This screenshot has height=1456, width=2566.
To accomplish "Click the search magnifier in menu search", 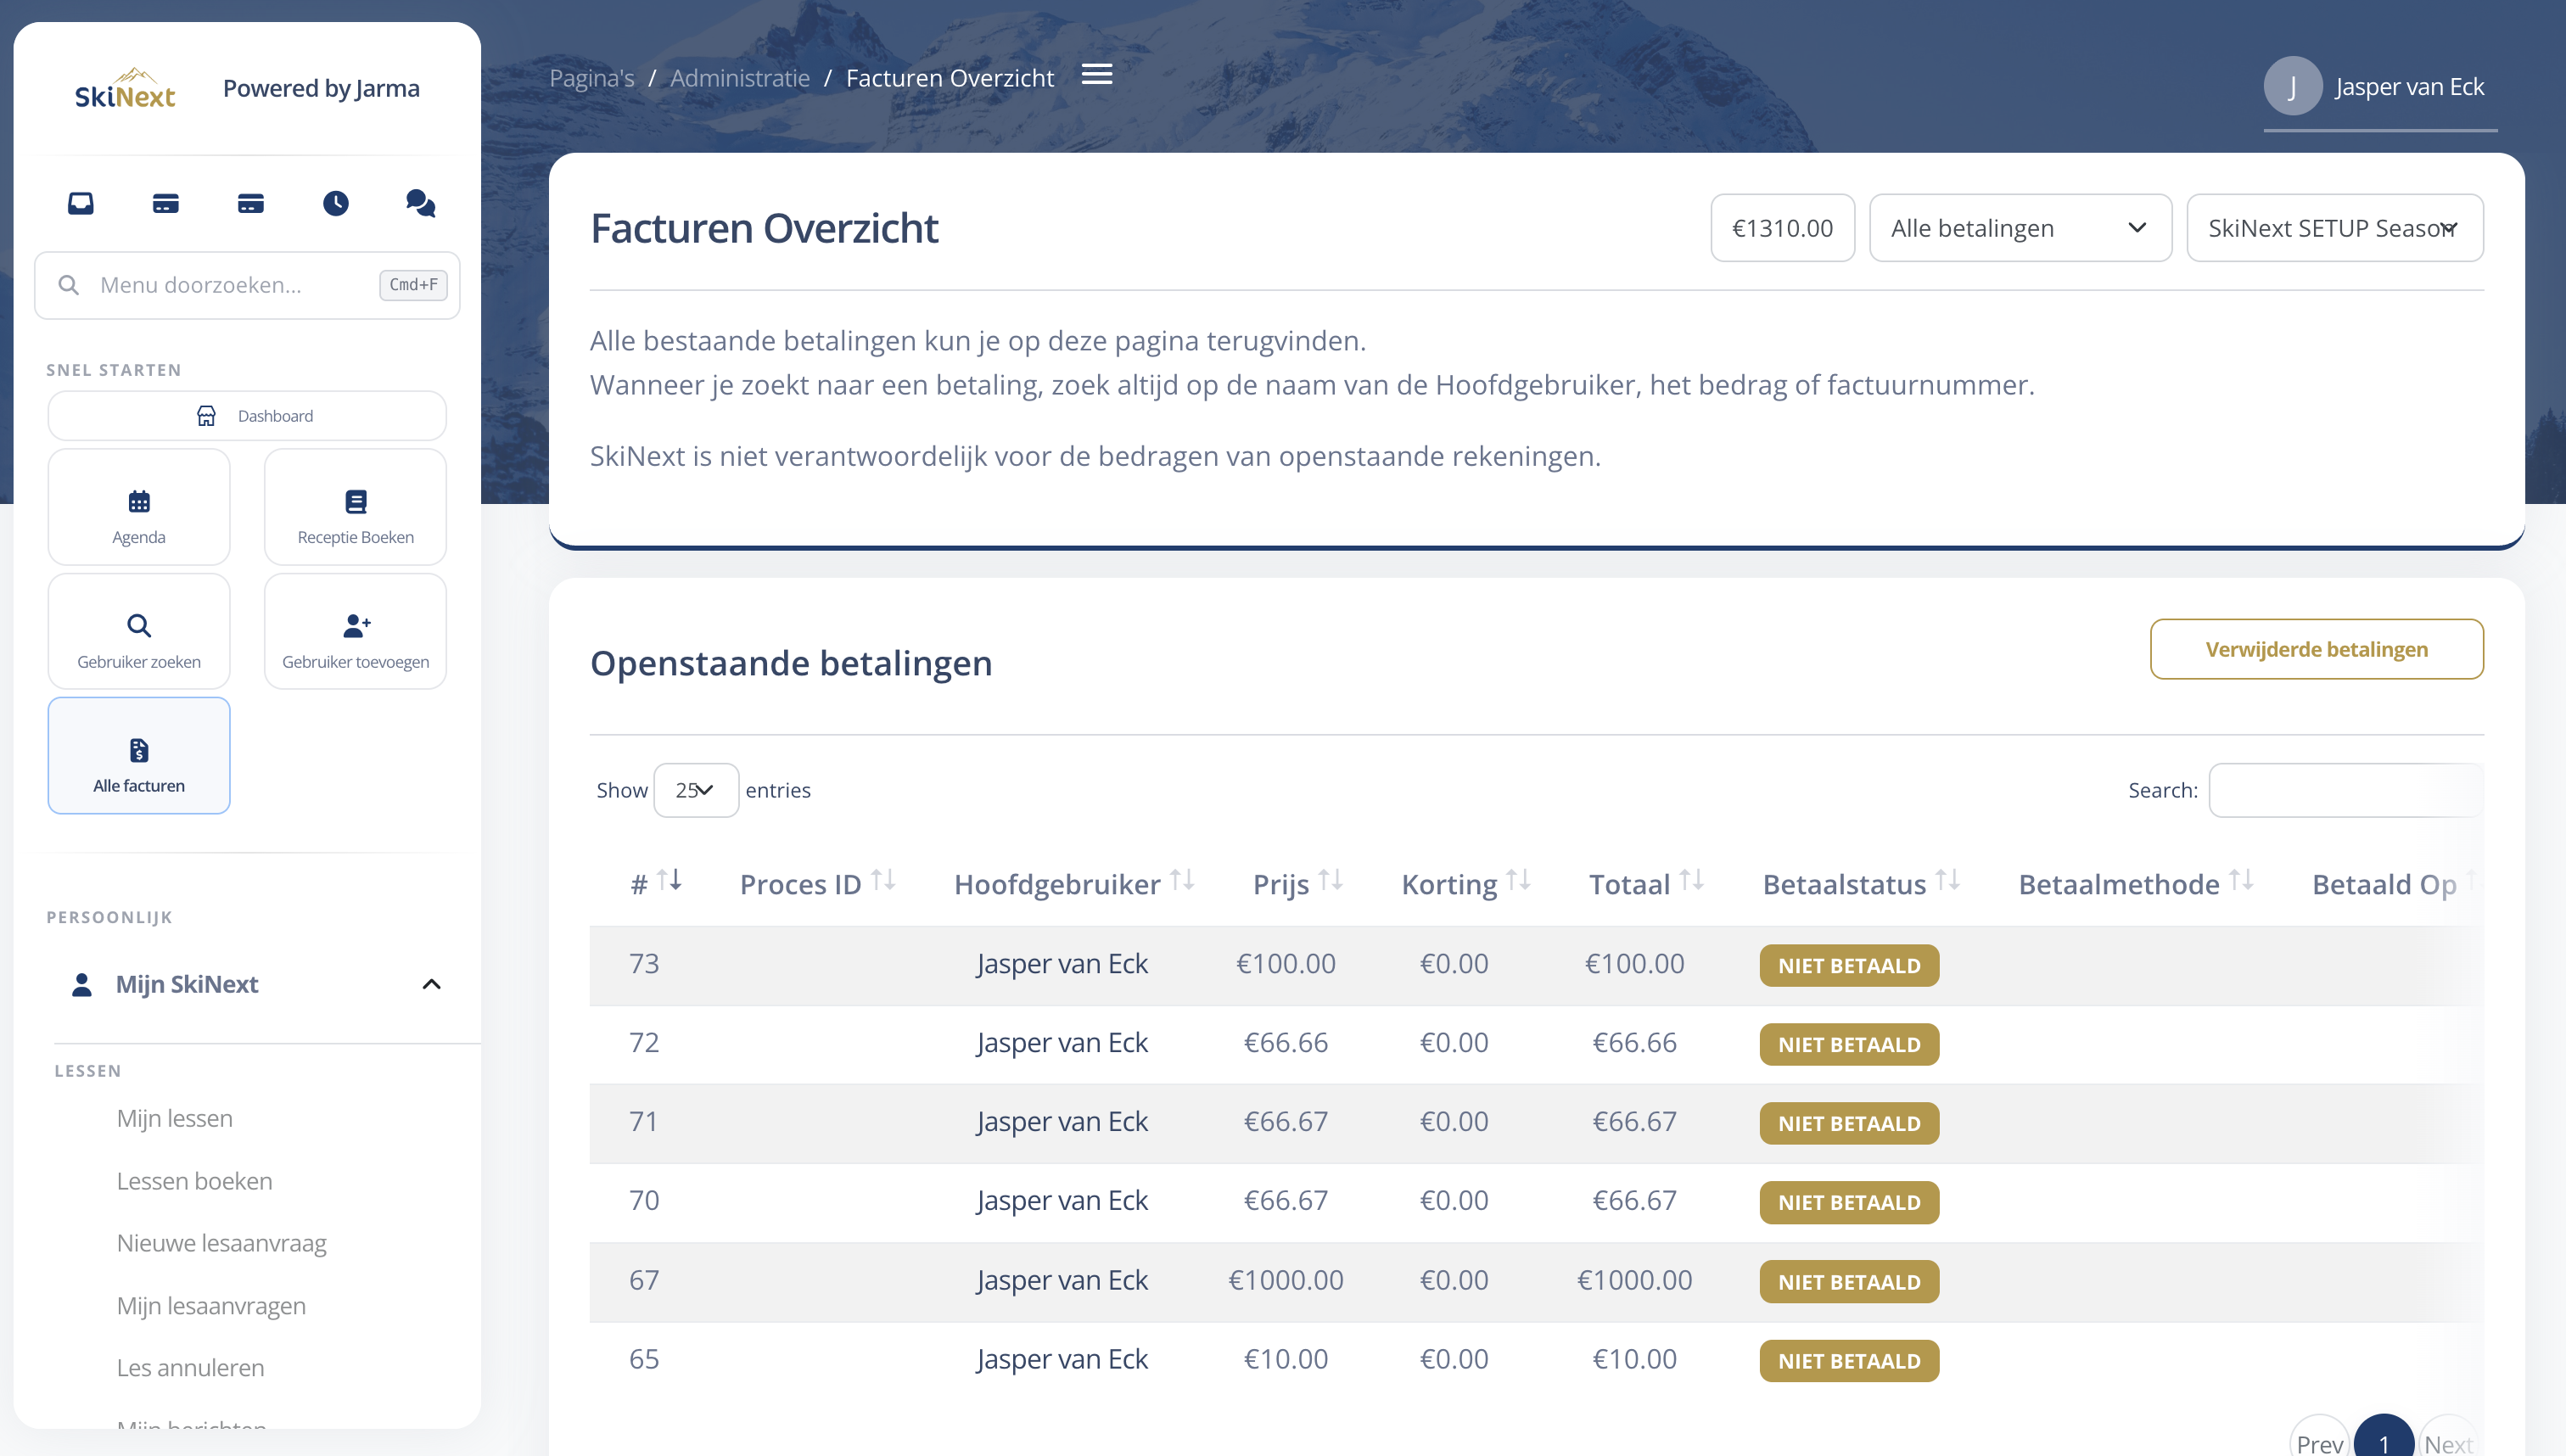I will point(69,285).
